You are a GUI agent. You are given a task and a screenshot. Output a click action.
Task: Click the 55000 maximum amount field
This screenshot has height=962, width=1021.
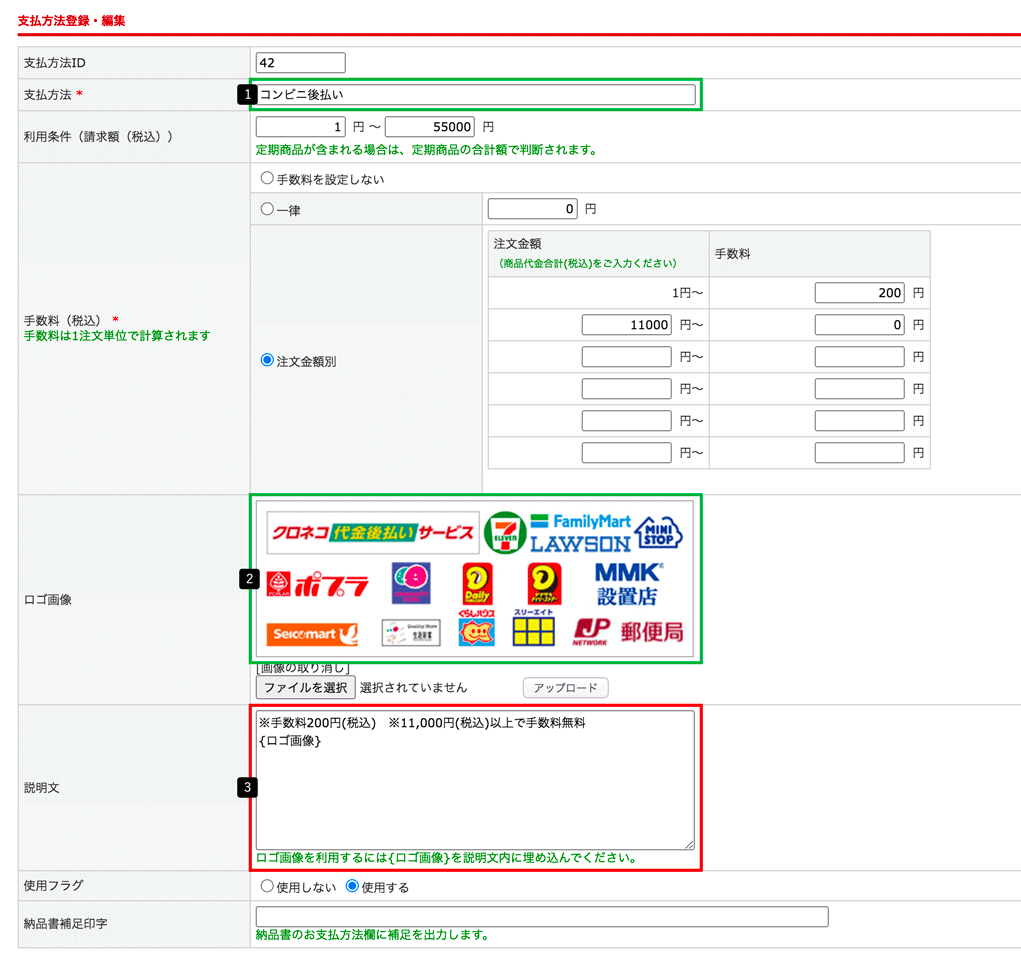click(x=429, y=127)
